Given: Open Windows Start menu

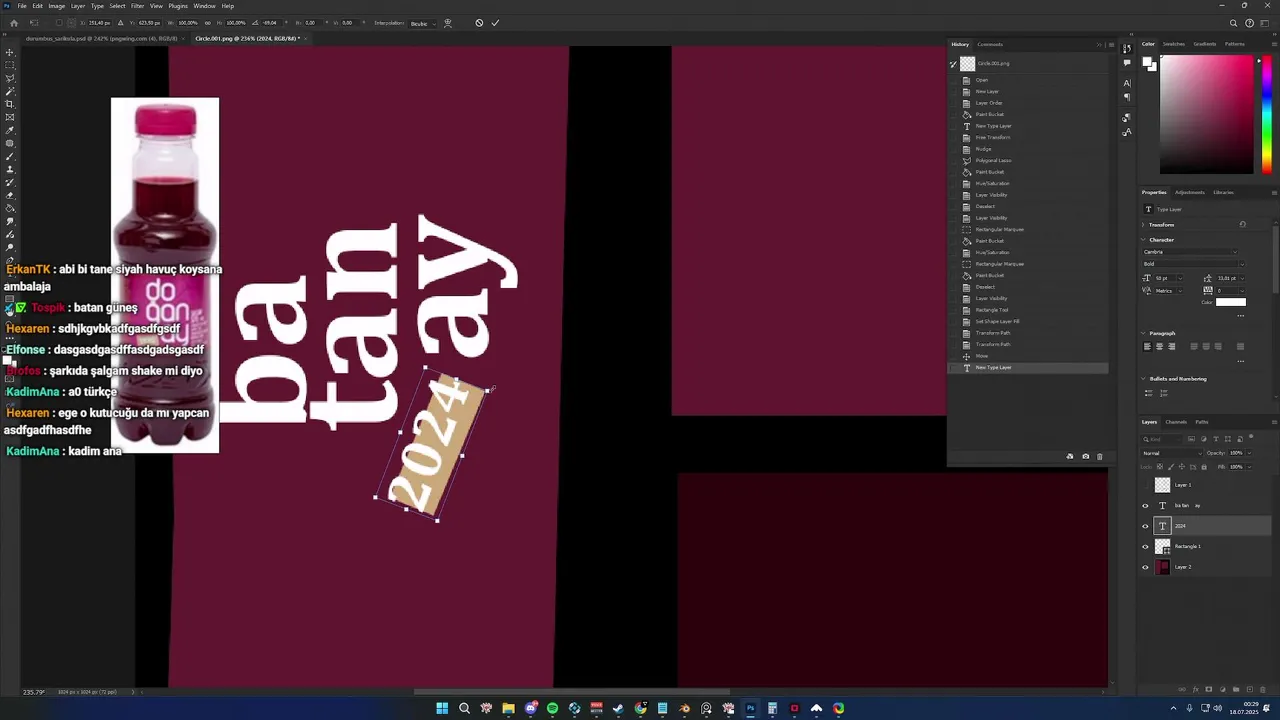Looking at the screenshot, I should [x=442, y=708].
